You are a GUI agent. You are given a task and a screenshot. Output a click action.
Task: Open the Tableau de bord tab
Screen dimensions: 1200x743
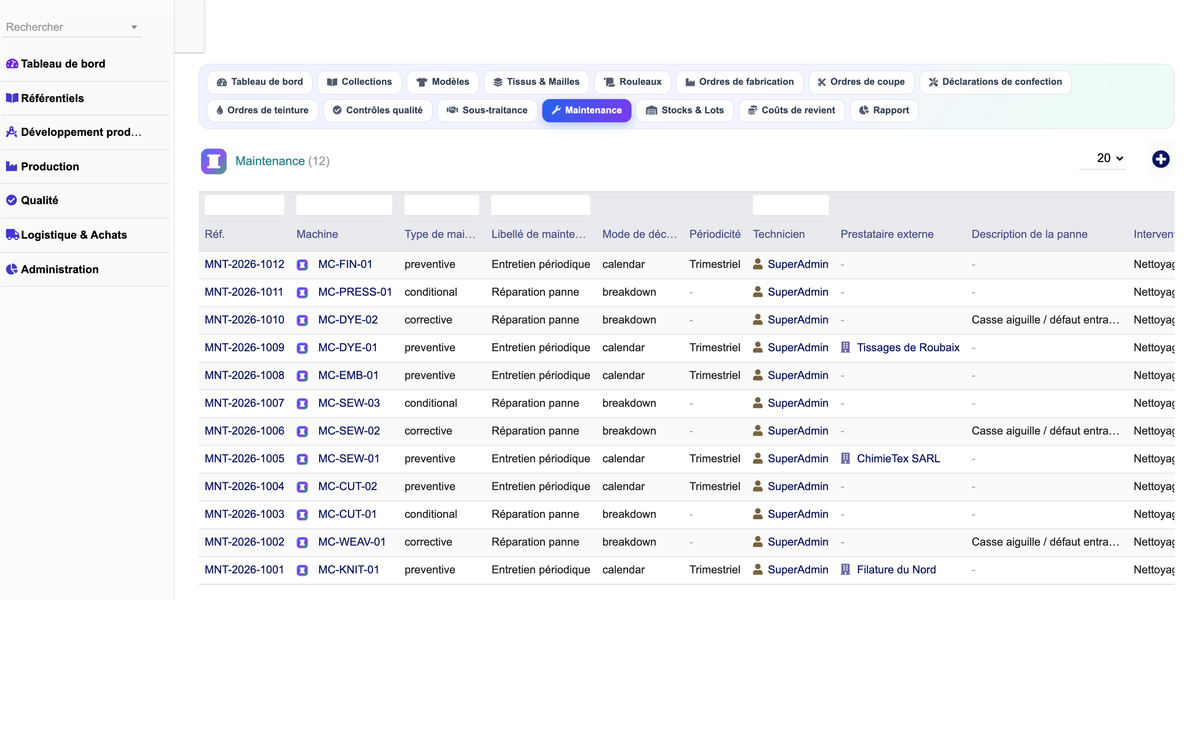click(260, 82)
